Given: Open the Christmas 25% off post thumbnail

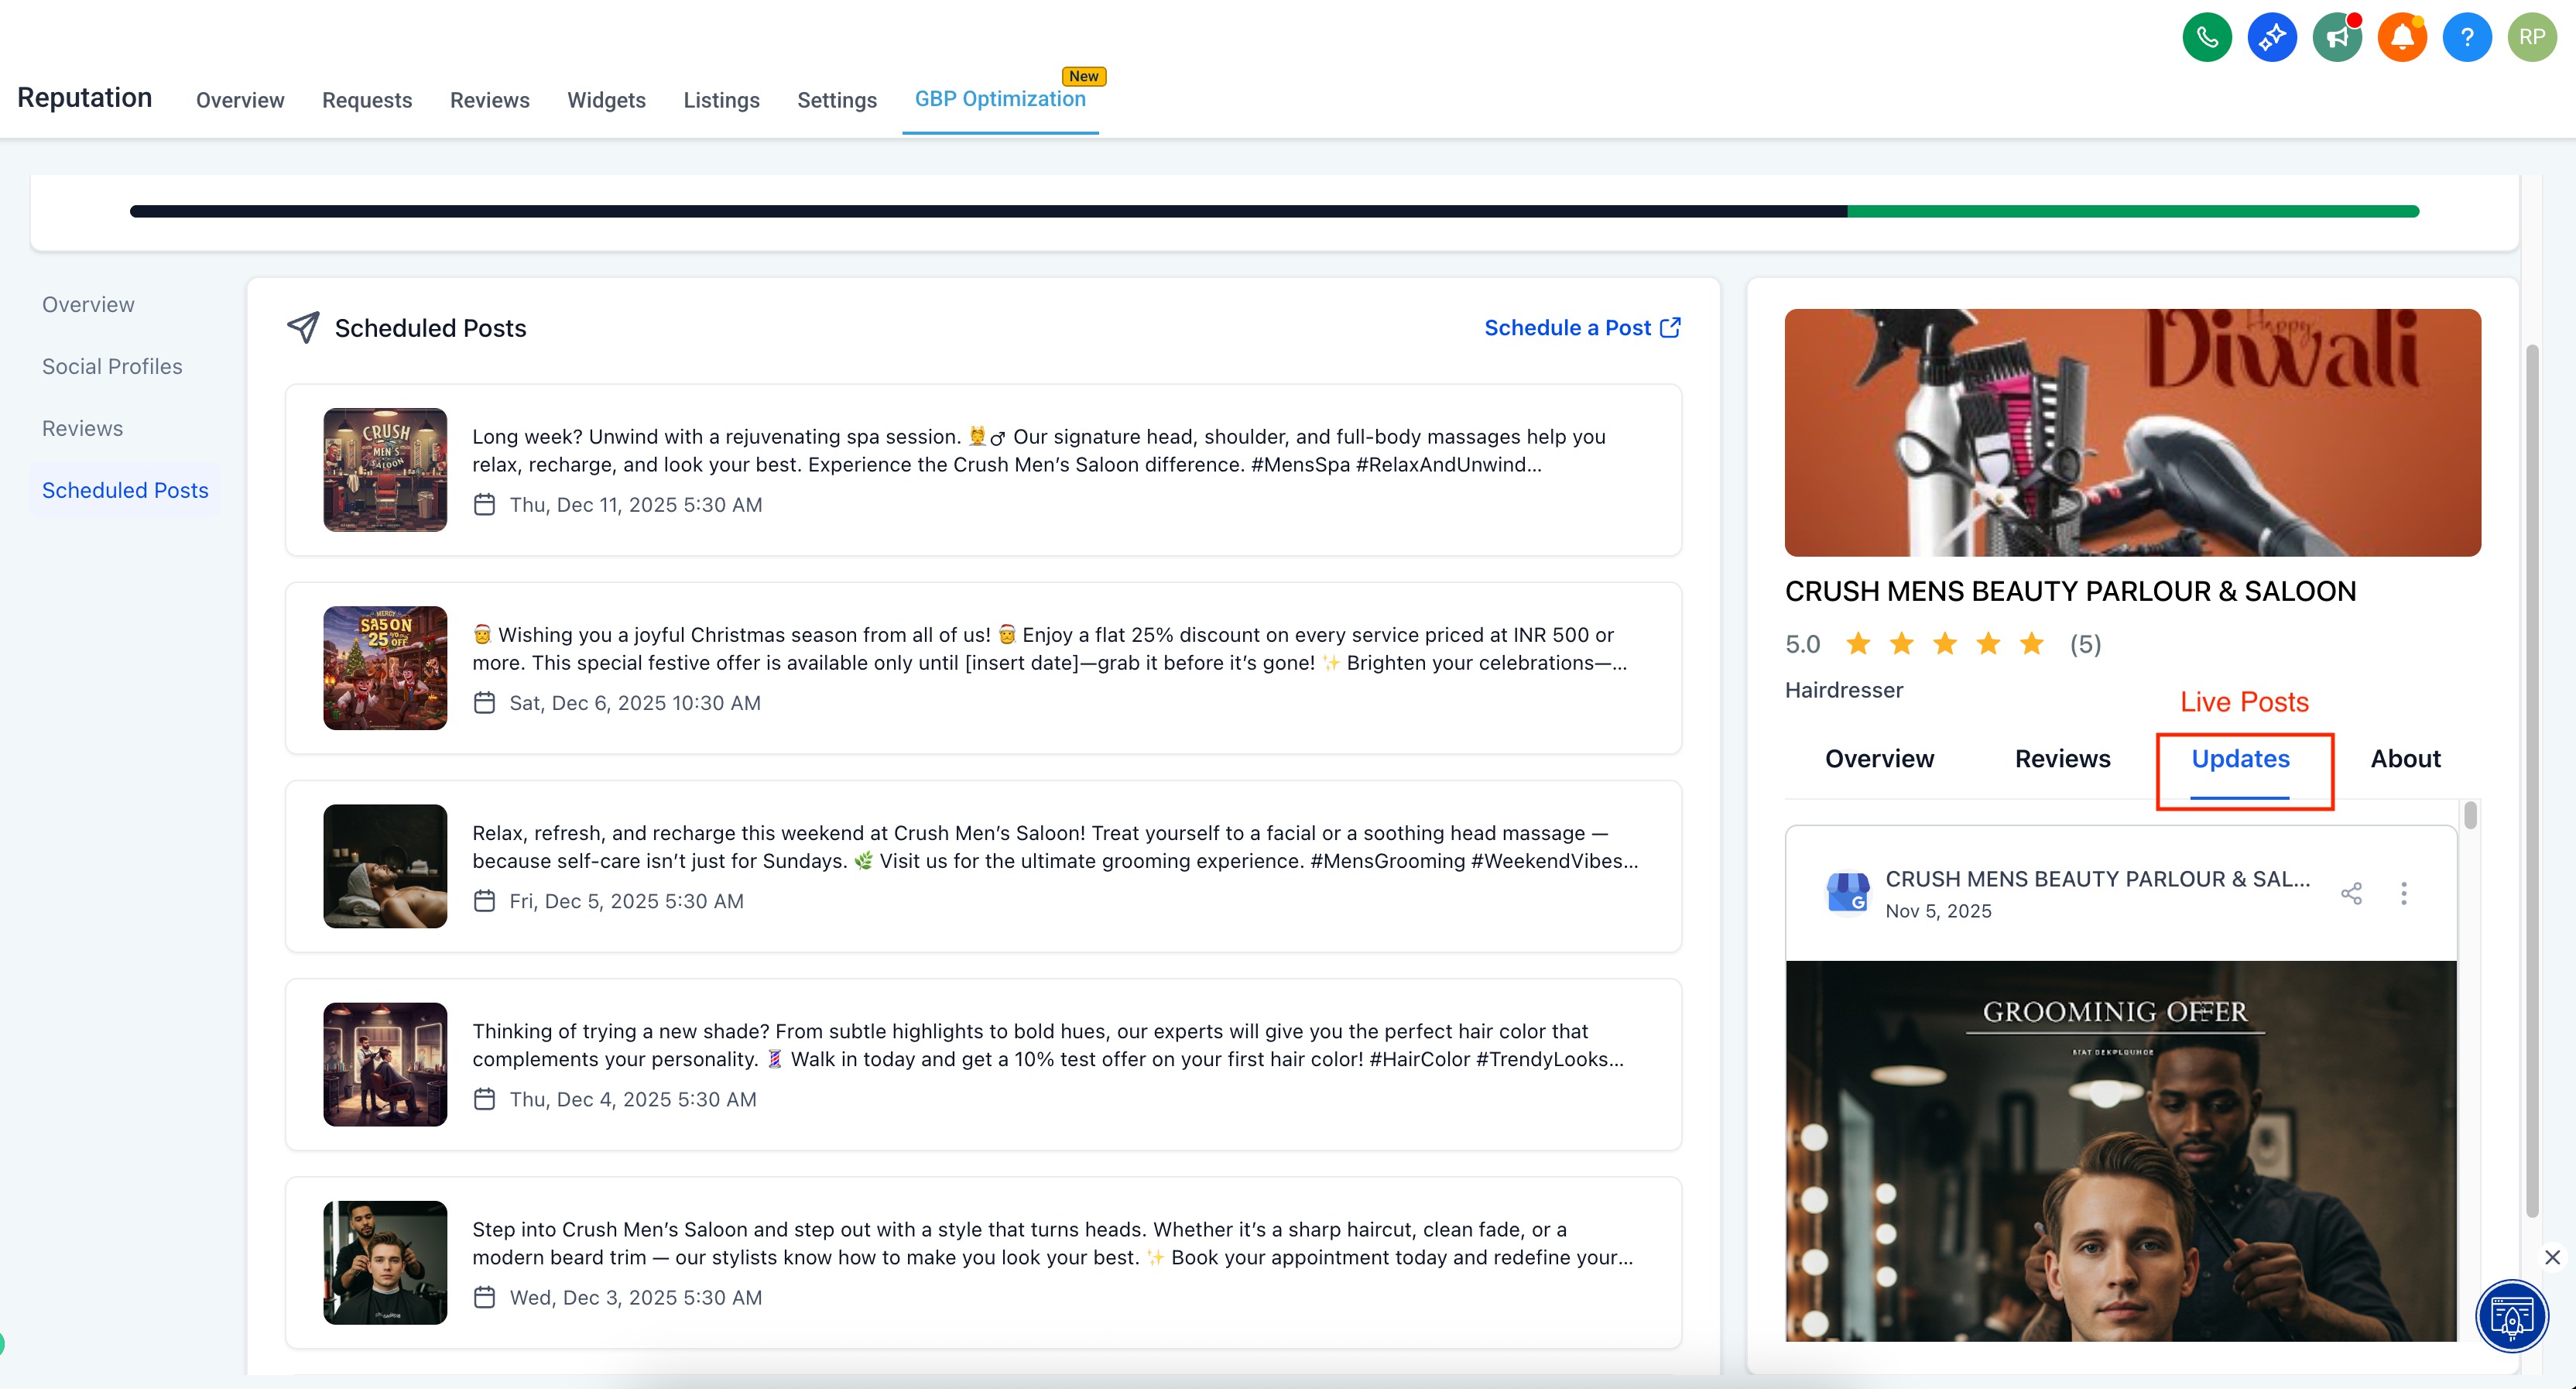Looking at the screenshot, I should (385, 668).
